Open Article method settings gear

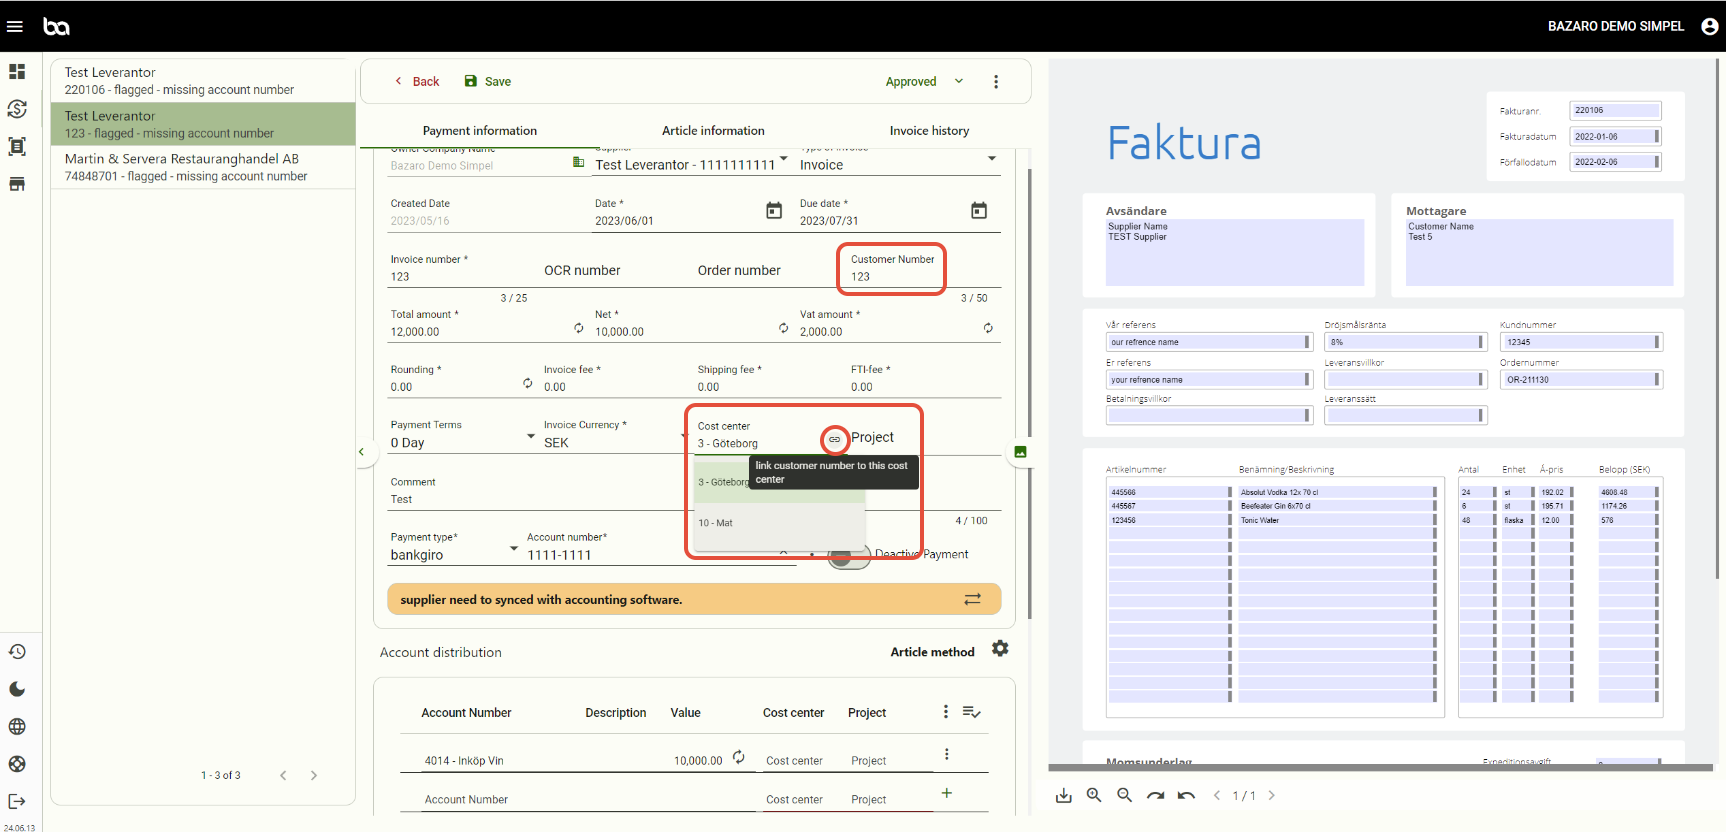[x=1000, y=649]
